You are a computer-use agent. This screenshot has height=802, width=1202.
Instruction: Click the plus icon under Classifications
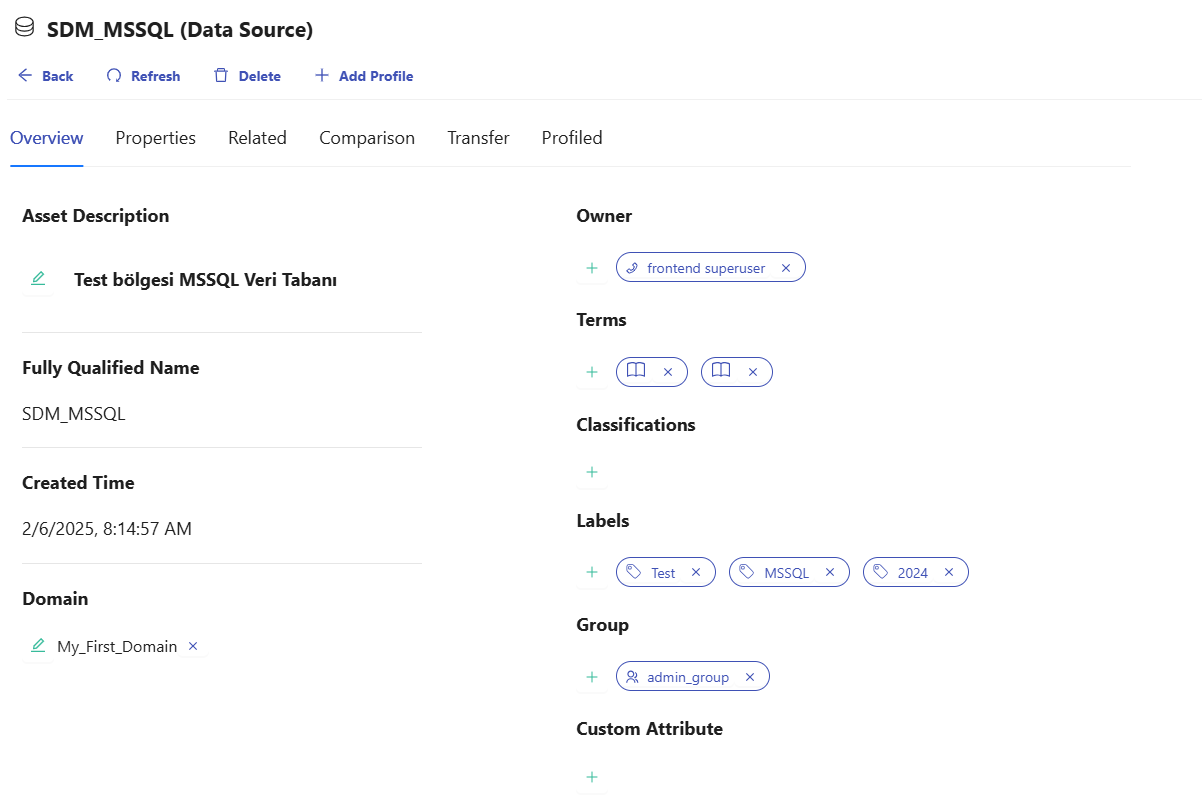pos(592,472)
